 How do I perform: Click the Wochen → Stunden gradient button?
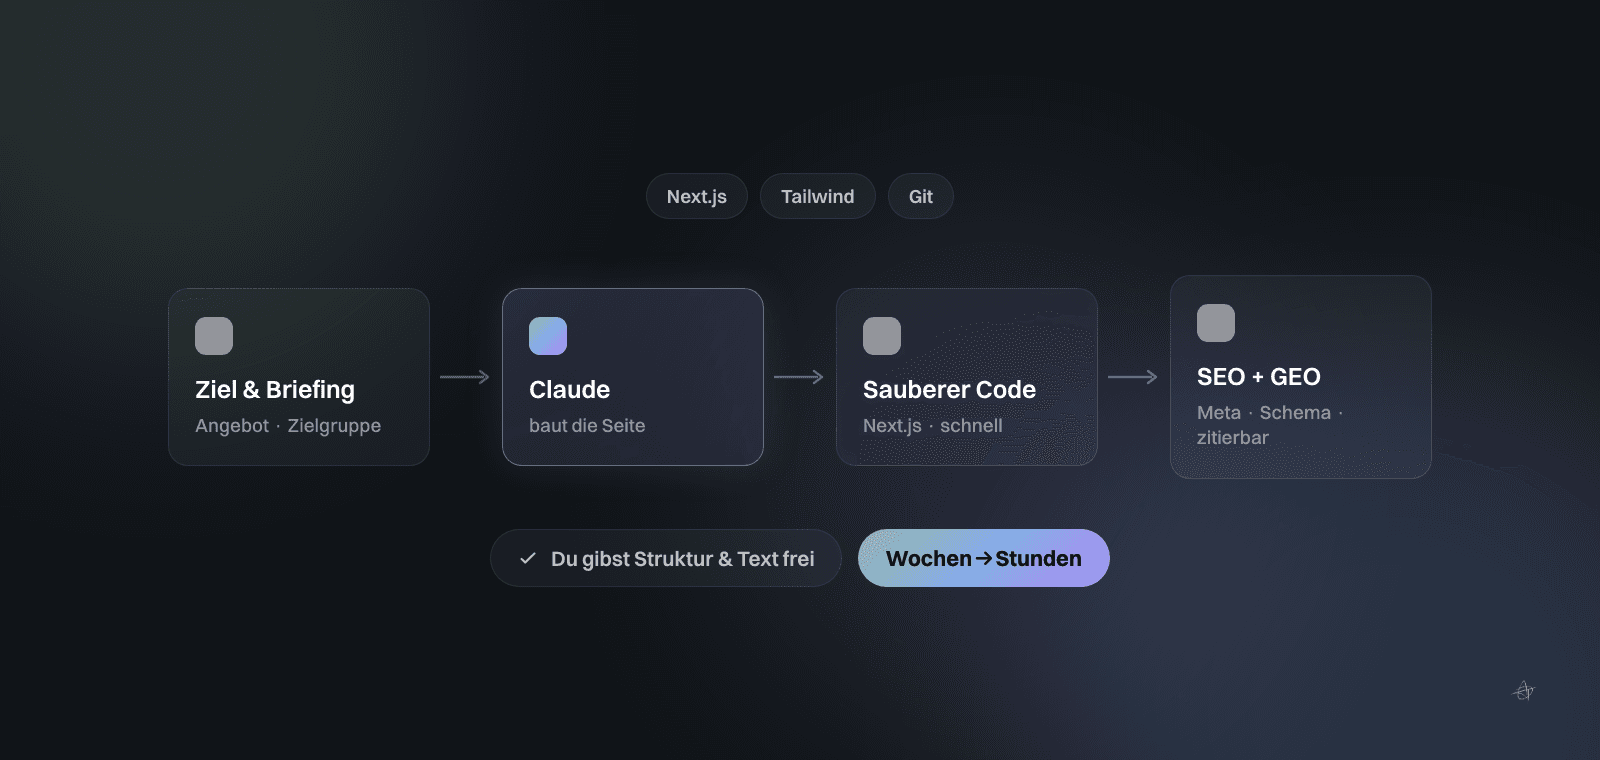[x=984, y=558]
